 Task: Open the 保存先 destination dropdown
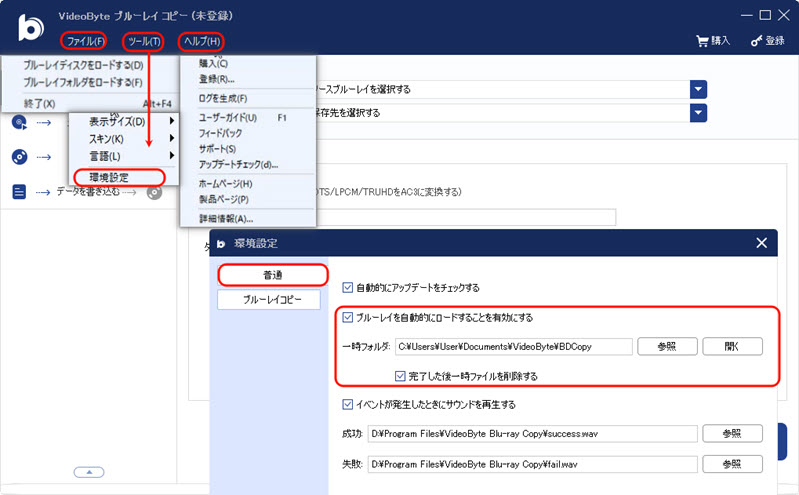tap(698, 113)
